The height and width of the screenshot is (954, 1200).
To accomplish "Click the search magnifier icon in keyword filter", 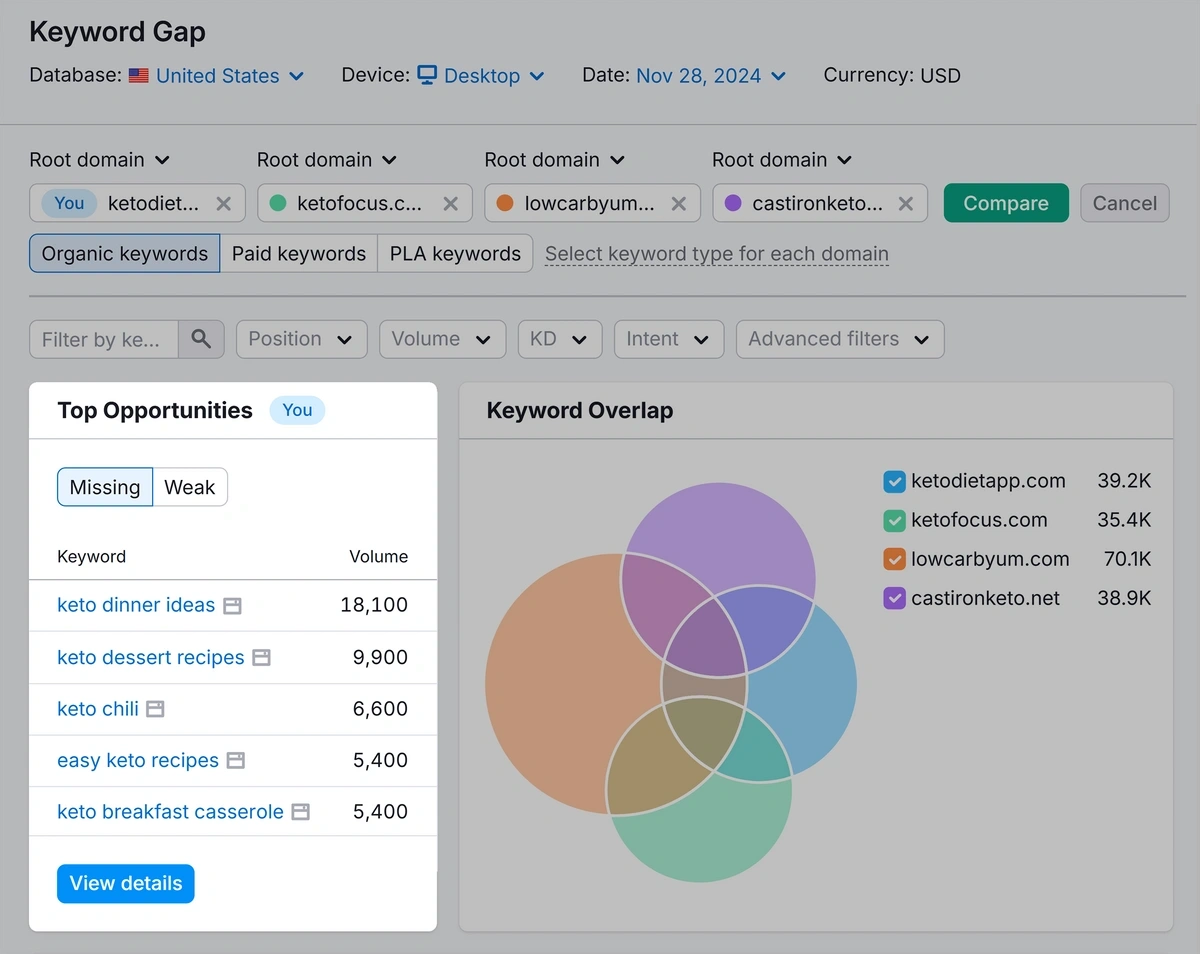I will coord(201,339).
